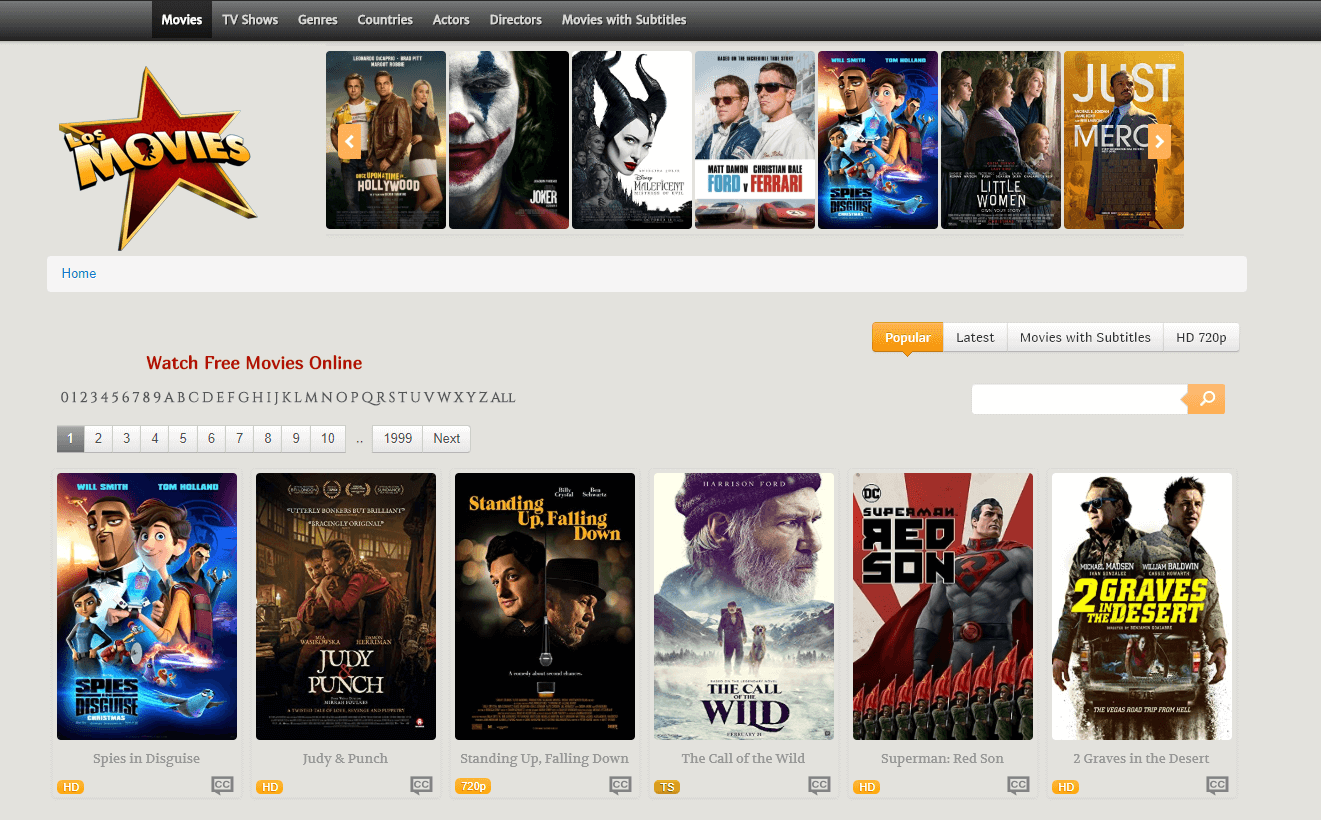Open the Movies with Subtitles tab
The height and width of the screenshot is (820, 1321).
(x=1084, y=337)
